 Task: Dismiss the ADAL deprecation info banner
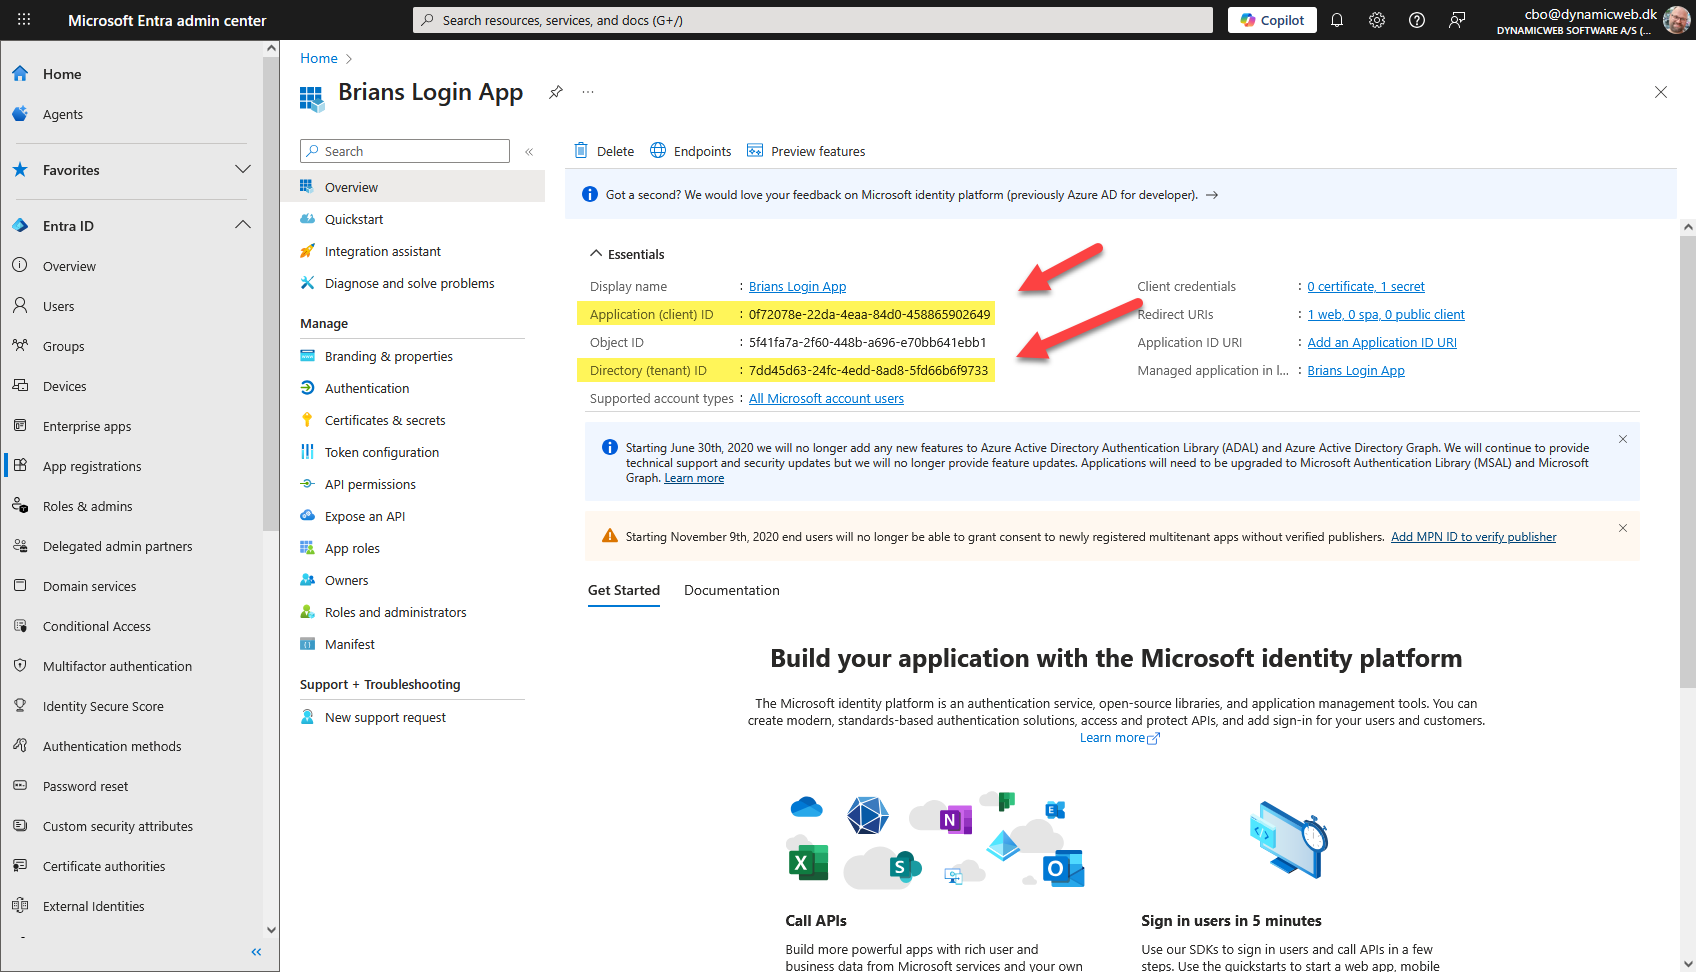tap(1623, 439)
